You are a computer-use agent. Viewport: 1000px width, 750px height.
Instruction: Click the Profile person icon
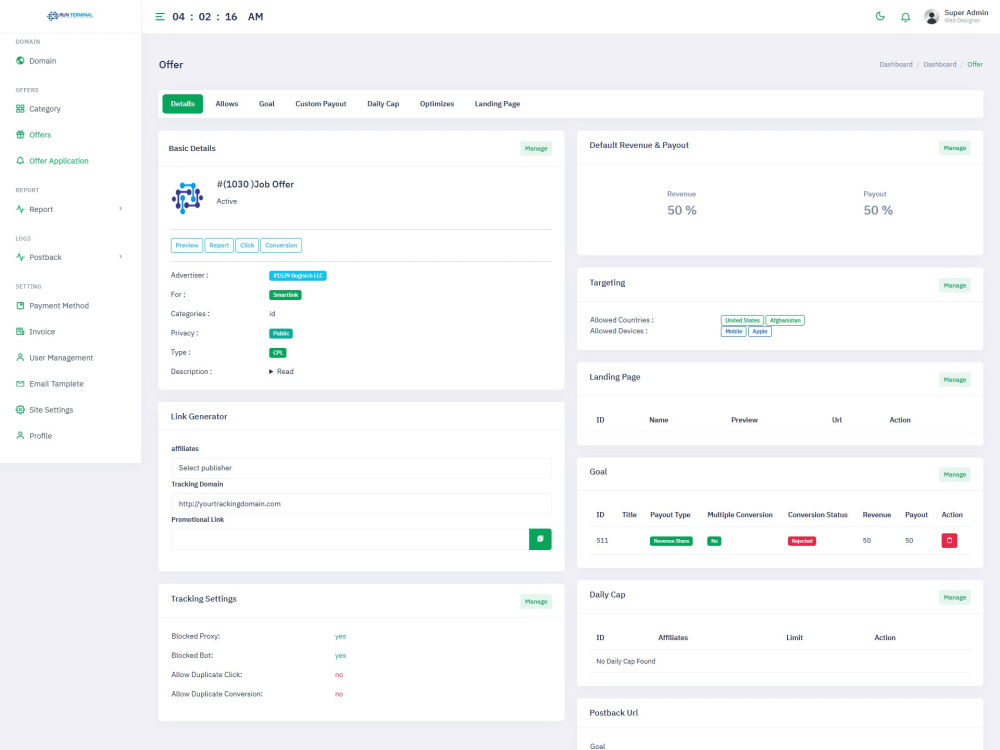20,436
